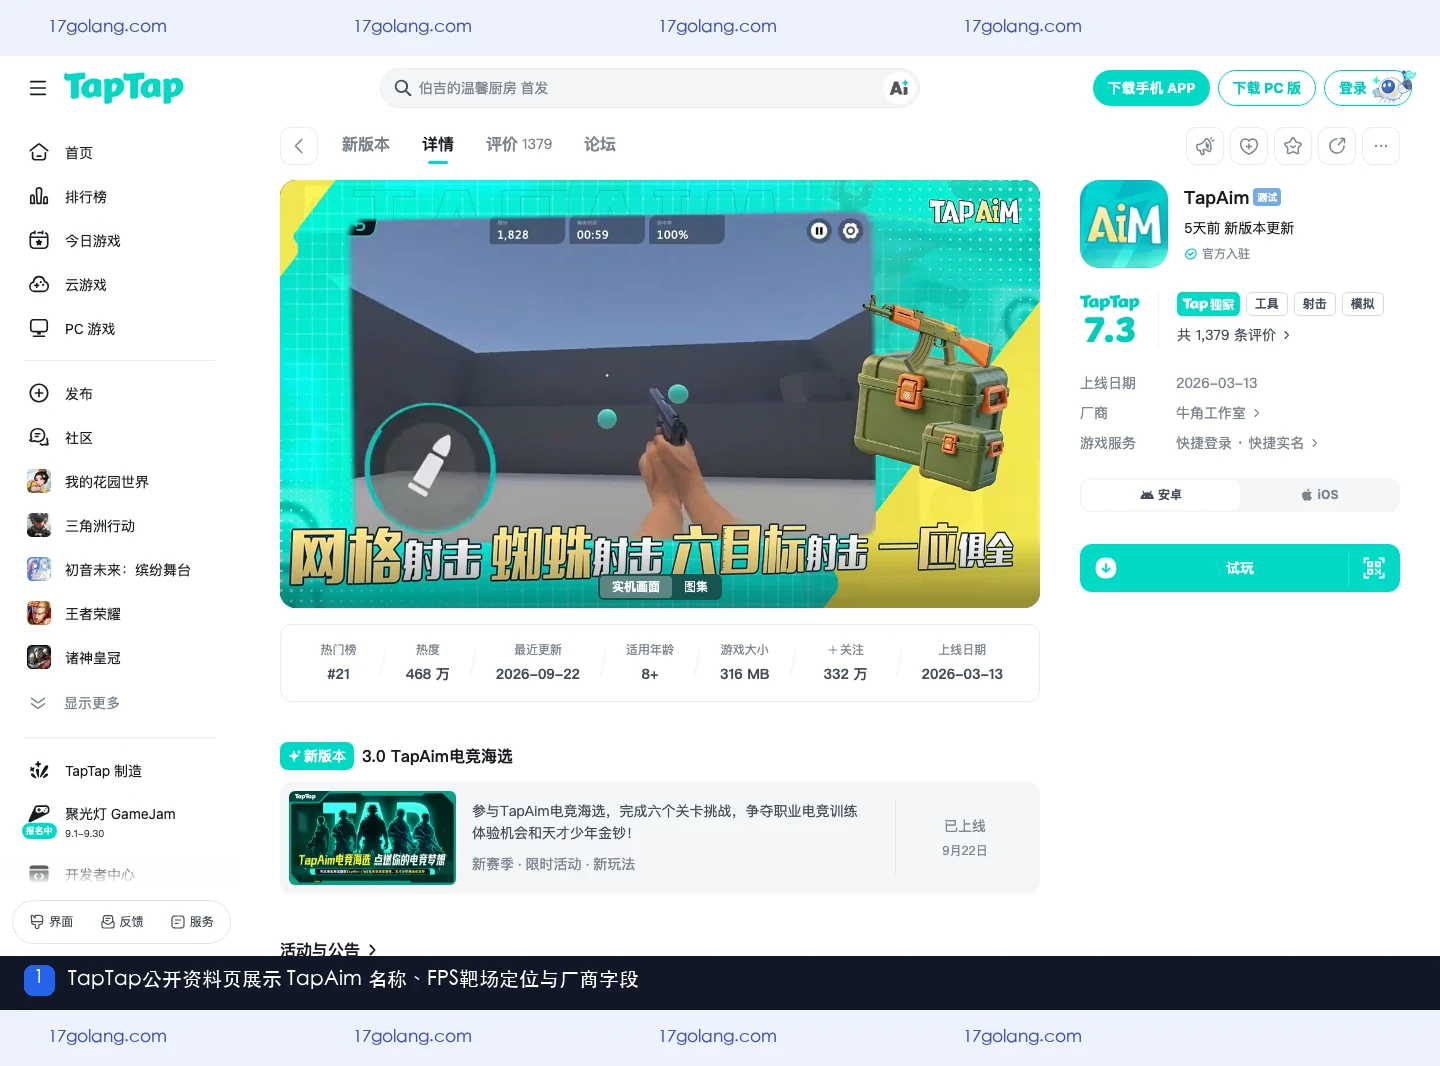
Task: Click the TapAim app icon
Action: pyautogui.click(x=1124, y=224)
